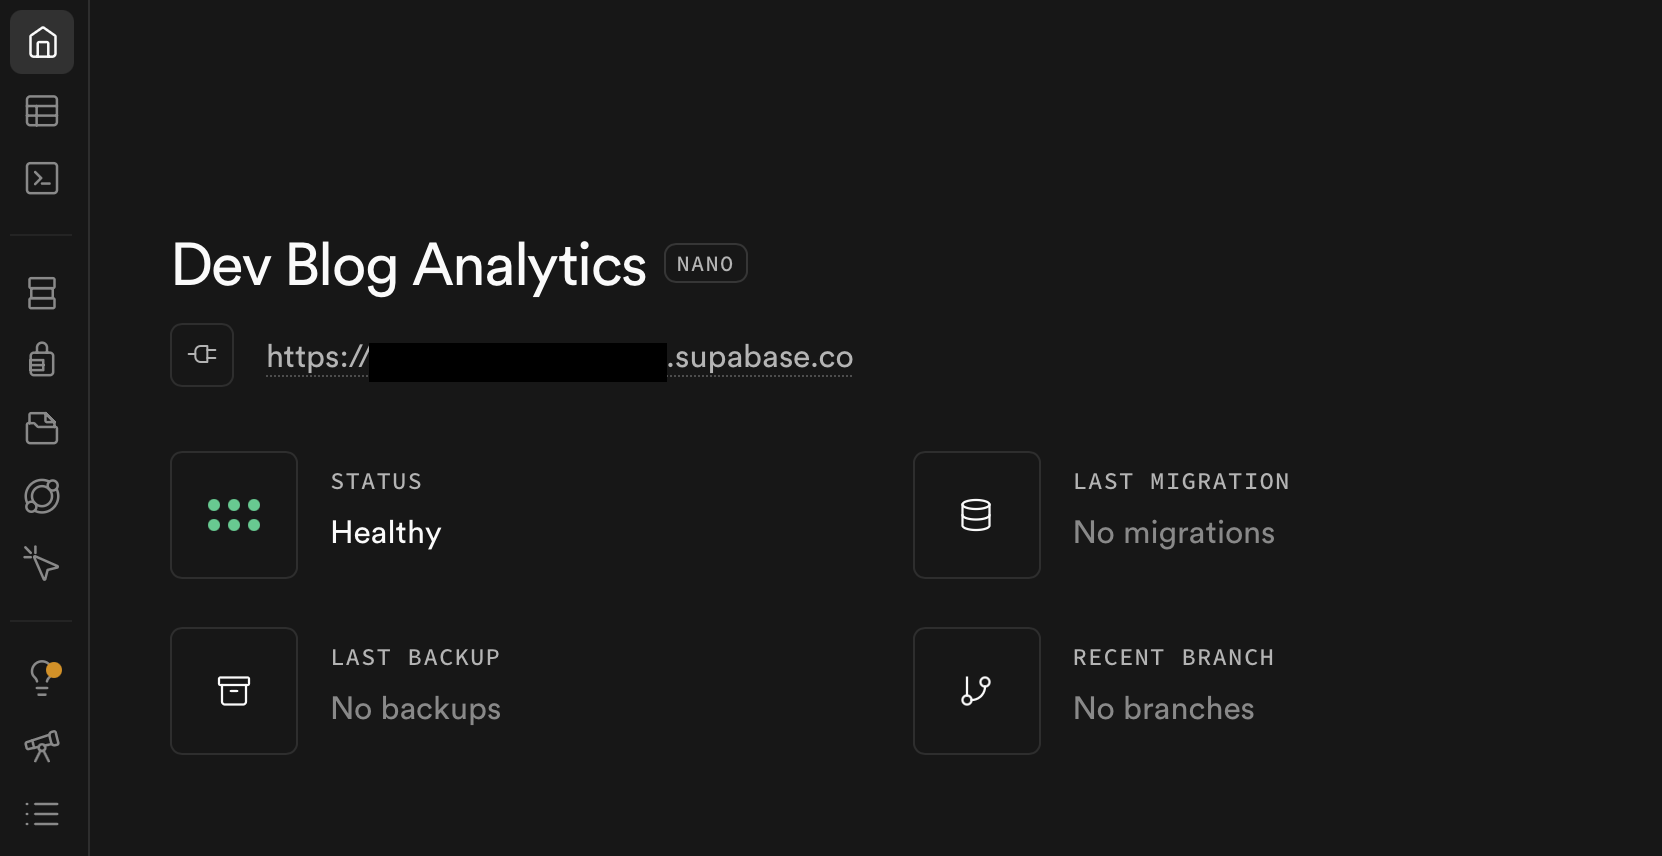Open Edge Functions in the sidebar
The image size is (1662, 856).
42,496
